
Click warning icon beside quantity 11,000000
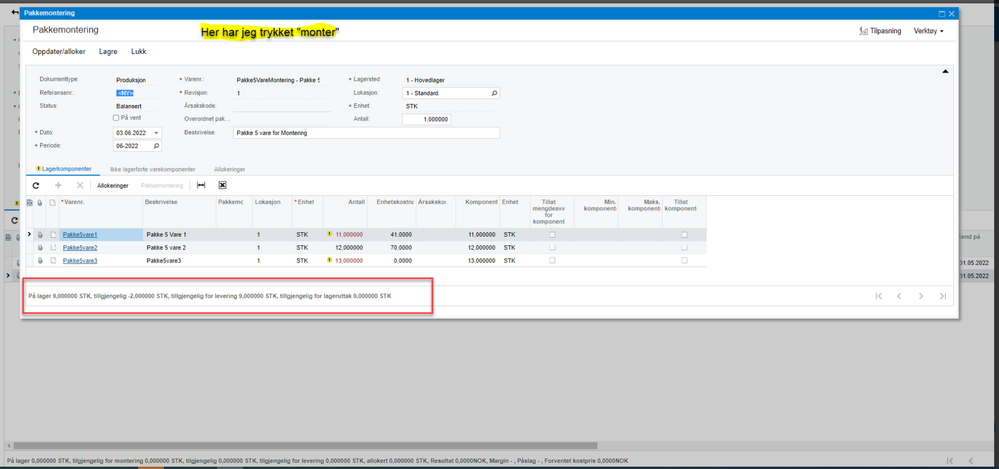[x=330, y=234]
